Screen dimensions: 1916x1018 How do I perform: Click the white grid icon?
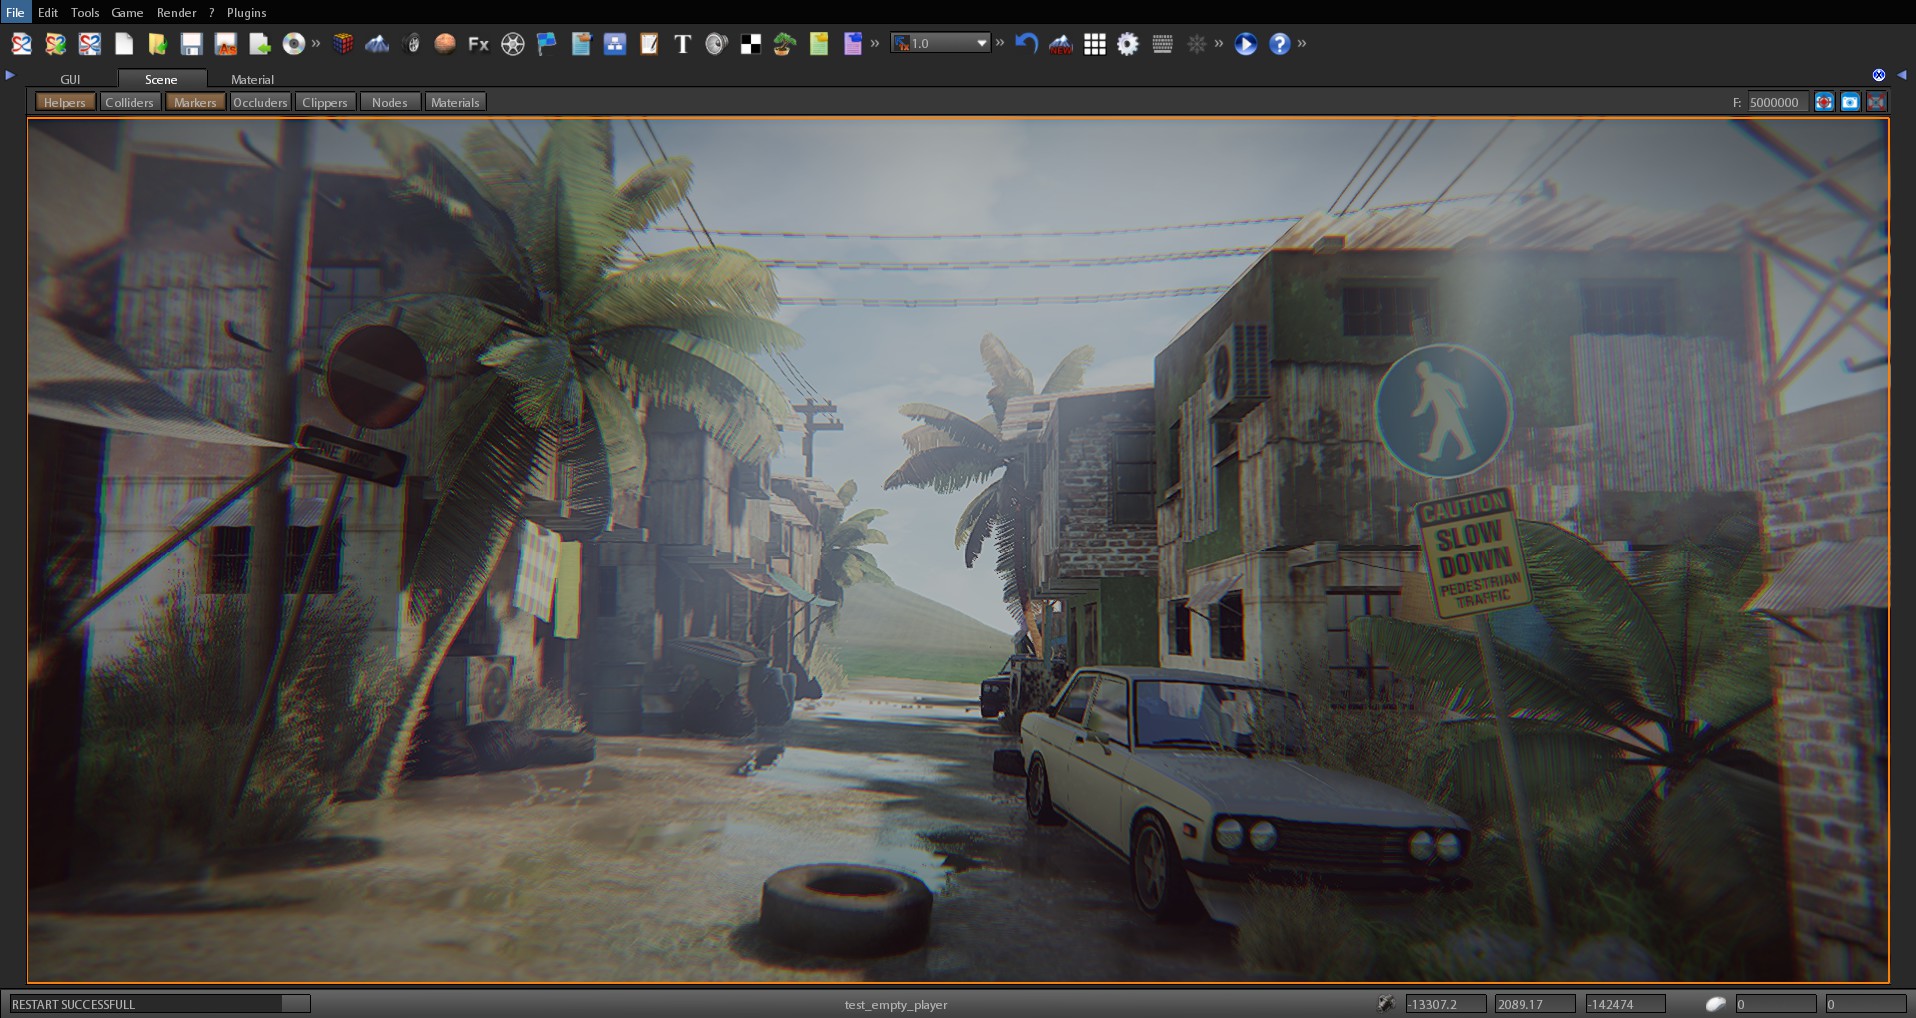1095,44
